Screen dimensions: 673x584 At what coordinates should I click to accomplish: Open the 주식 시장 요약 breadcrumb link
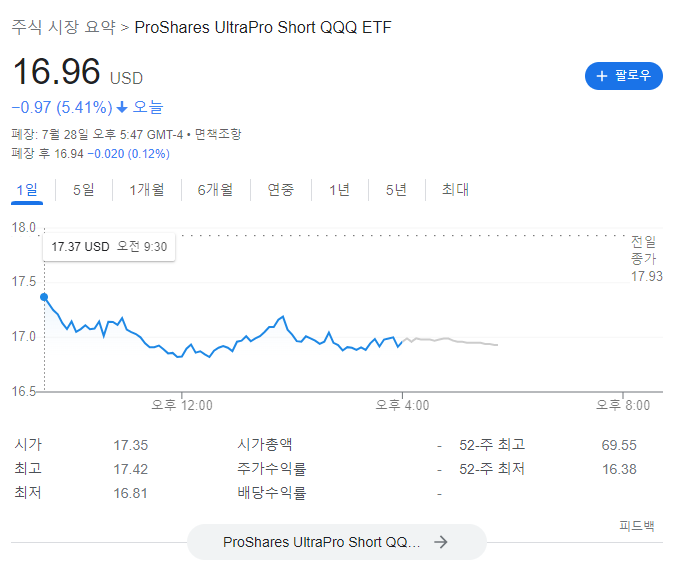[x=64, y=27]
